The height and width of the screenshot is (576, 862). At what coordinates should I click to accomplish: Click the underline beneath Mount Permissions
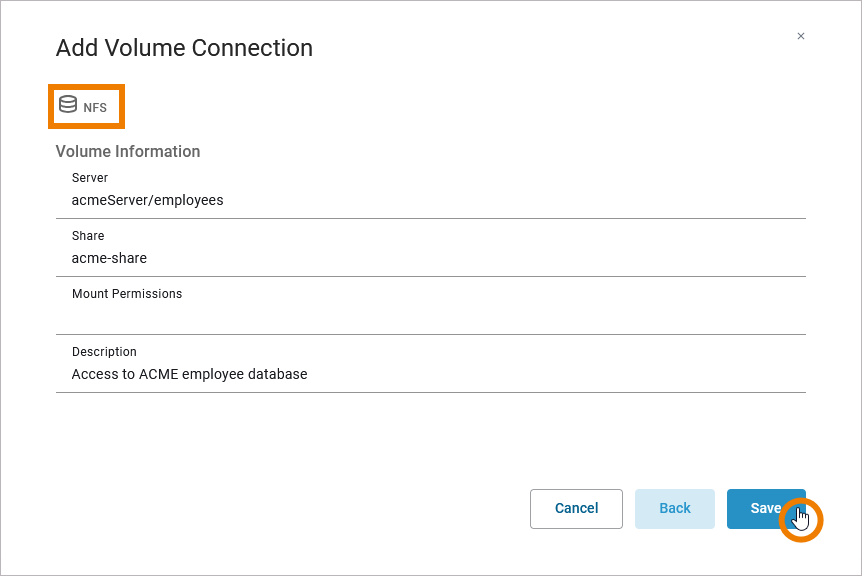coord(430,334)
